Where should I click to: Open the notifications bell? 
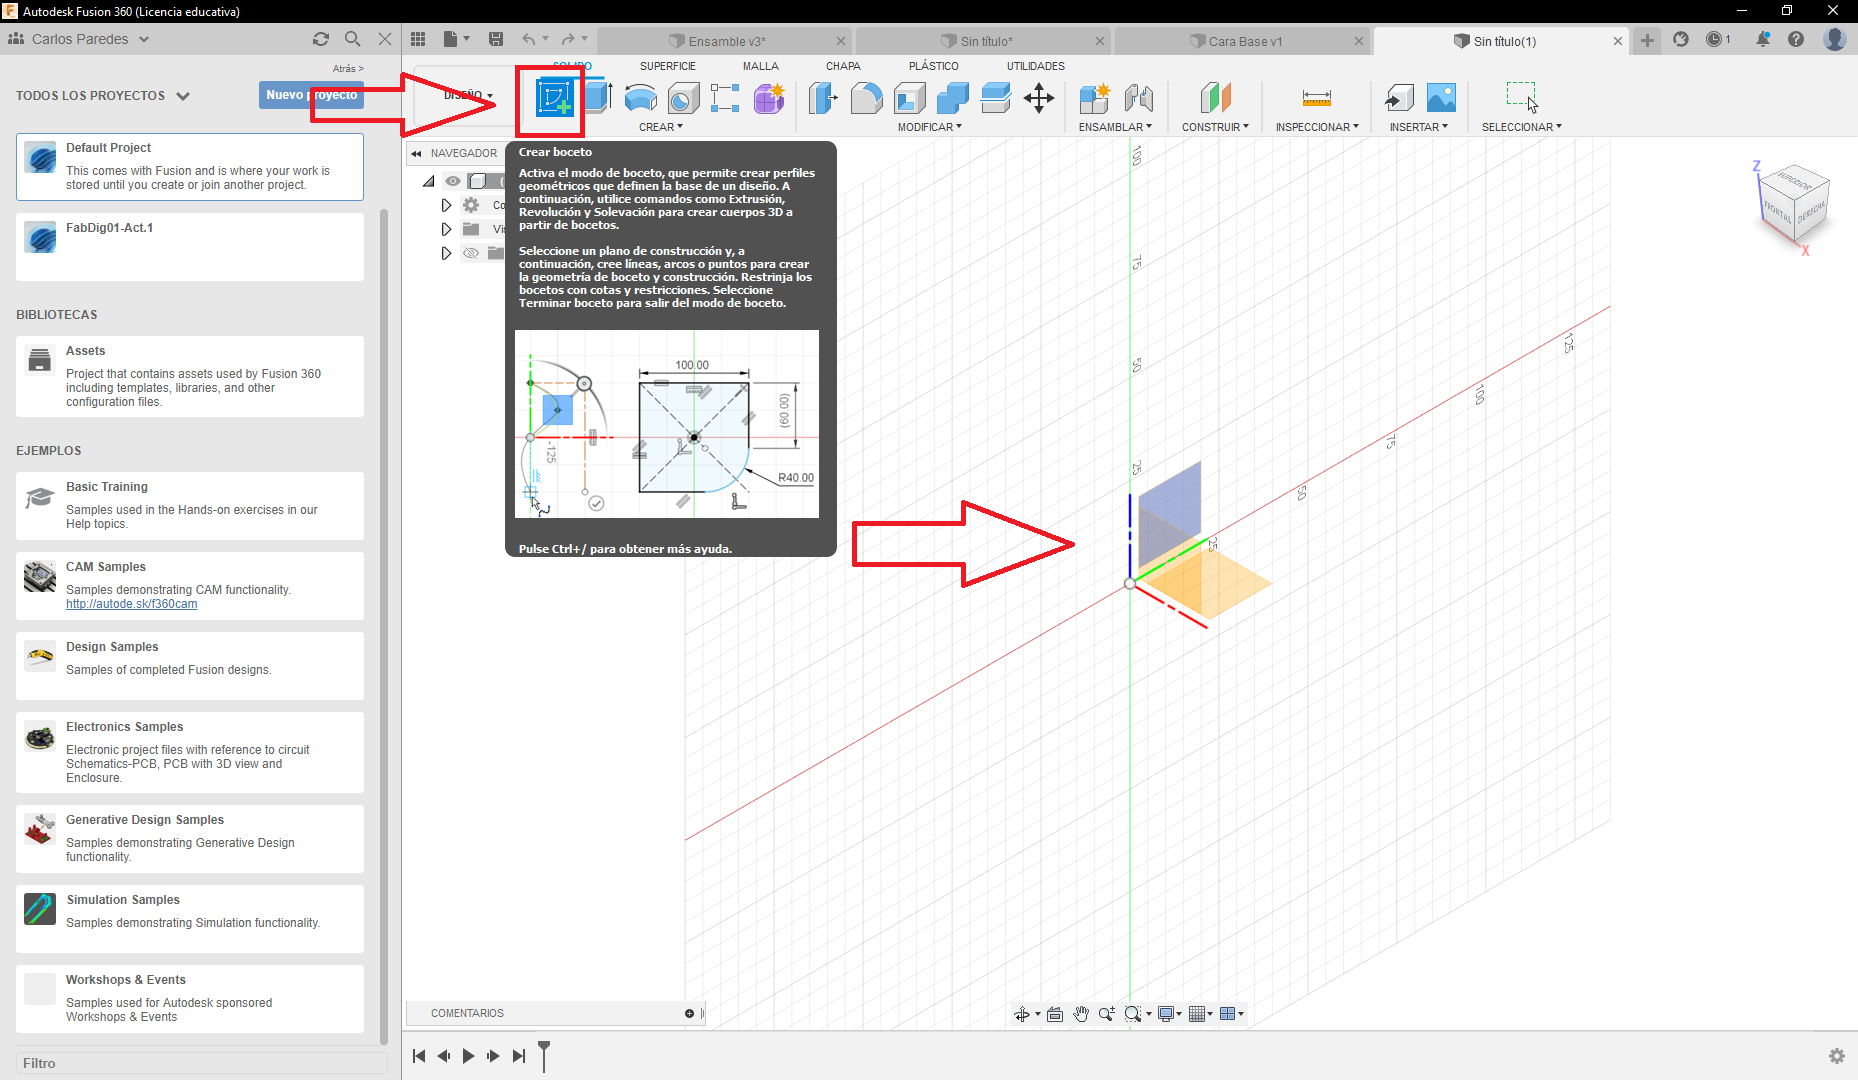coord(1763,39)
